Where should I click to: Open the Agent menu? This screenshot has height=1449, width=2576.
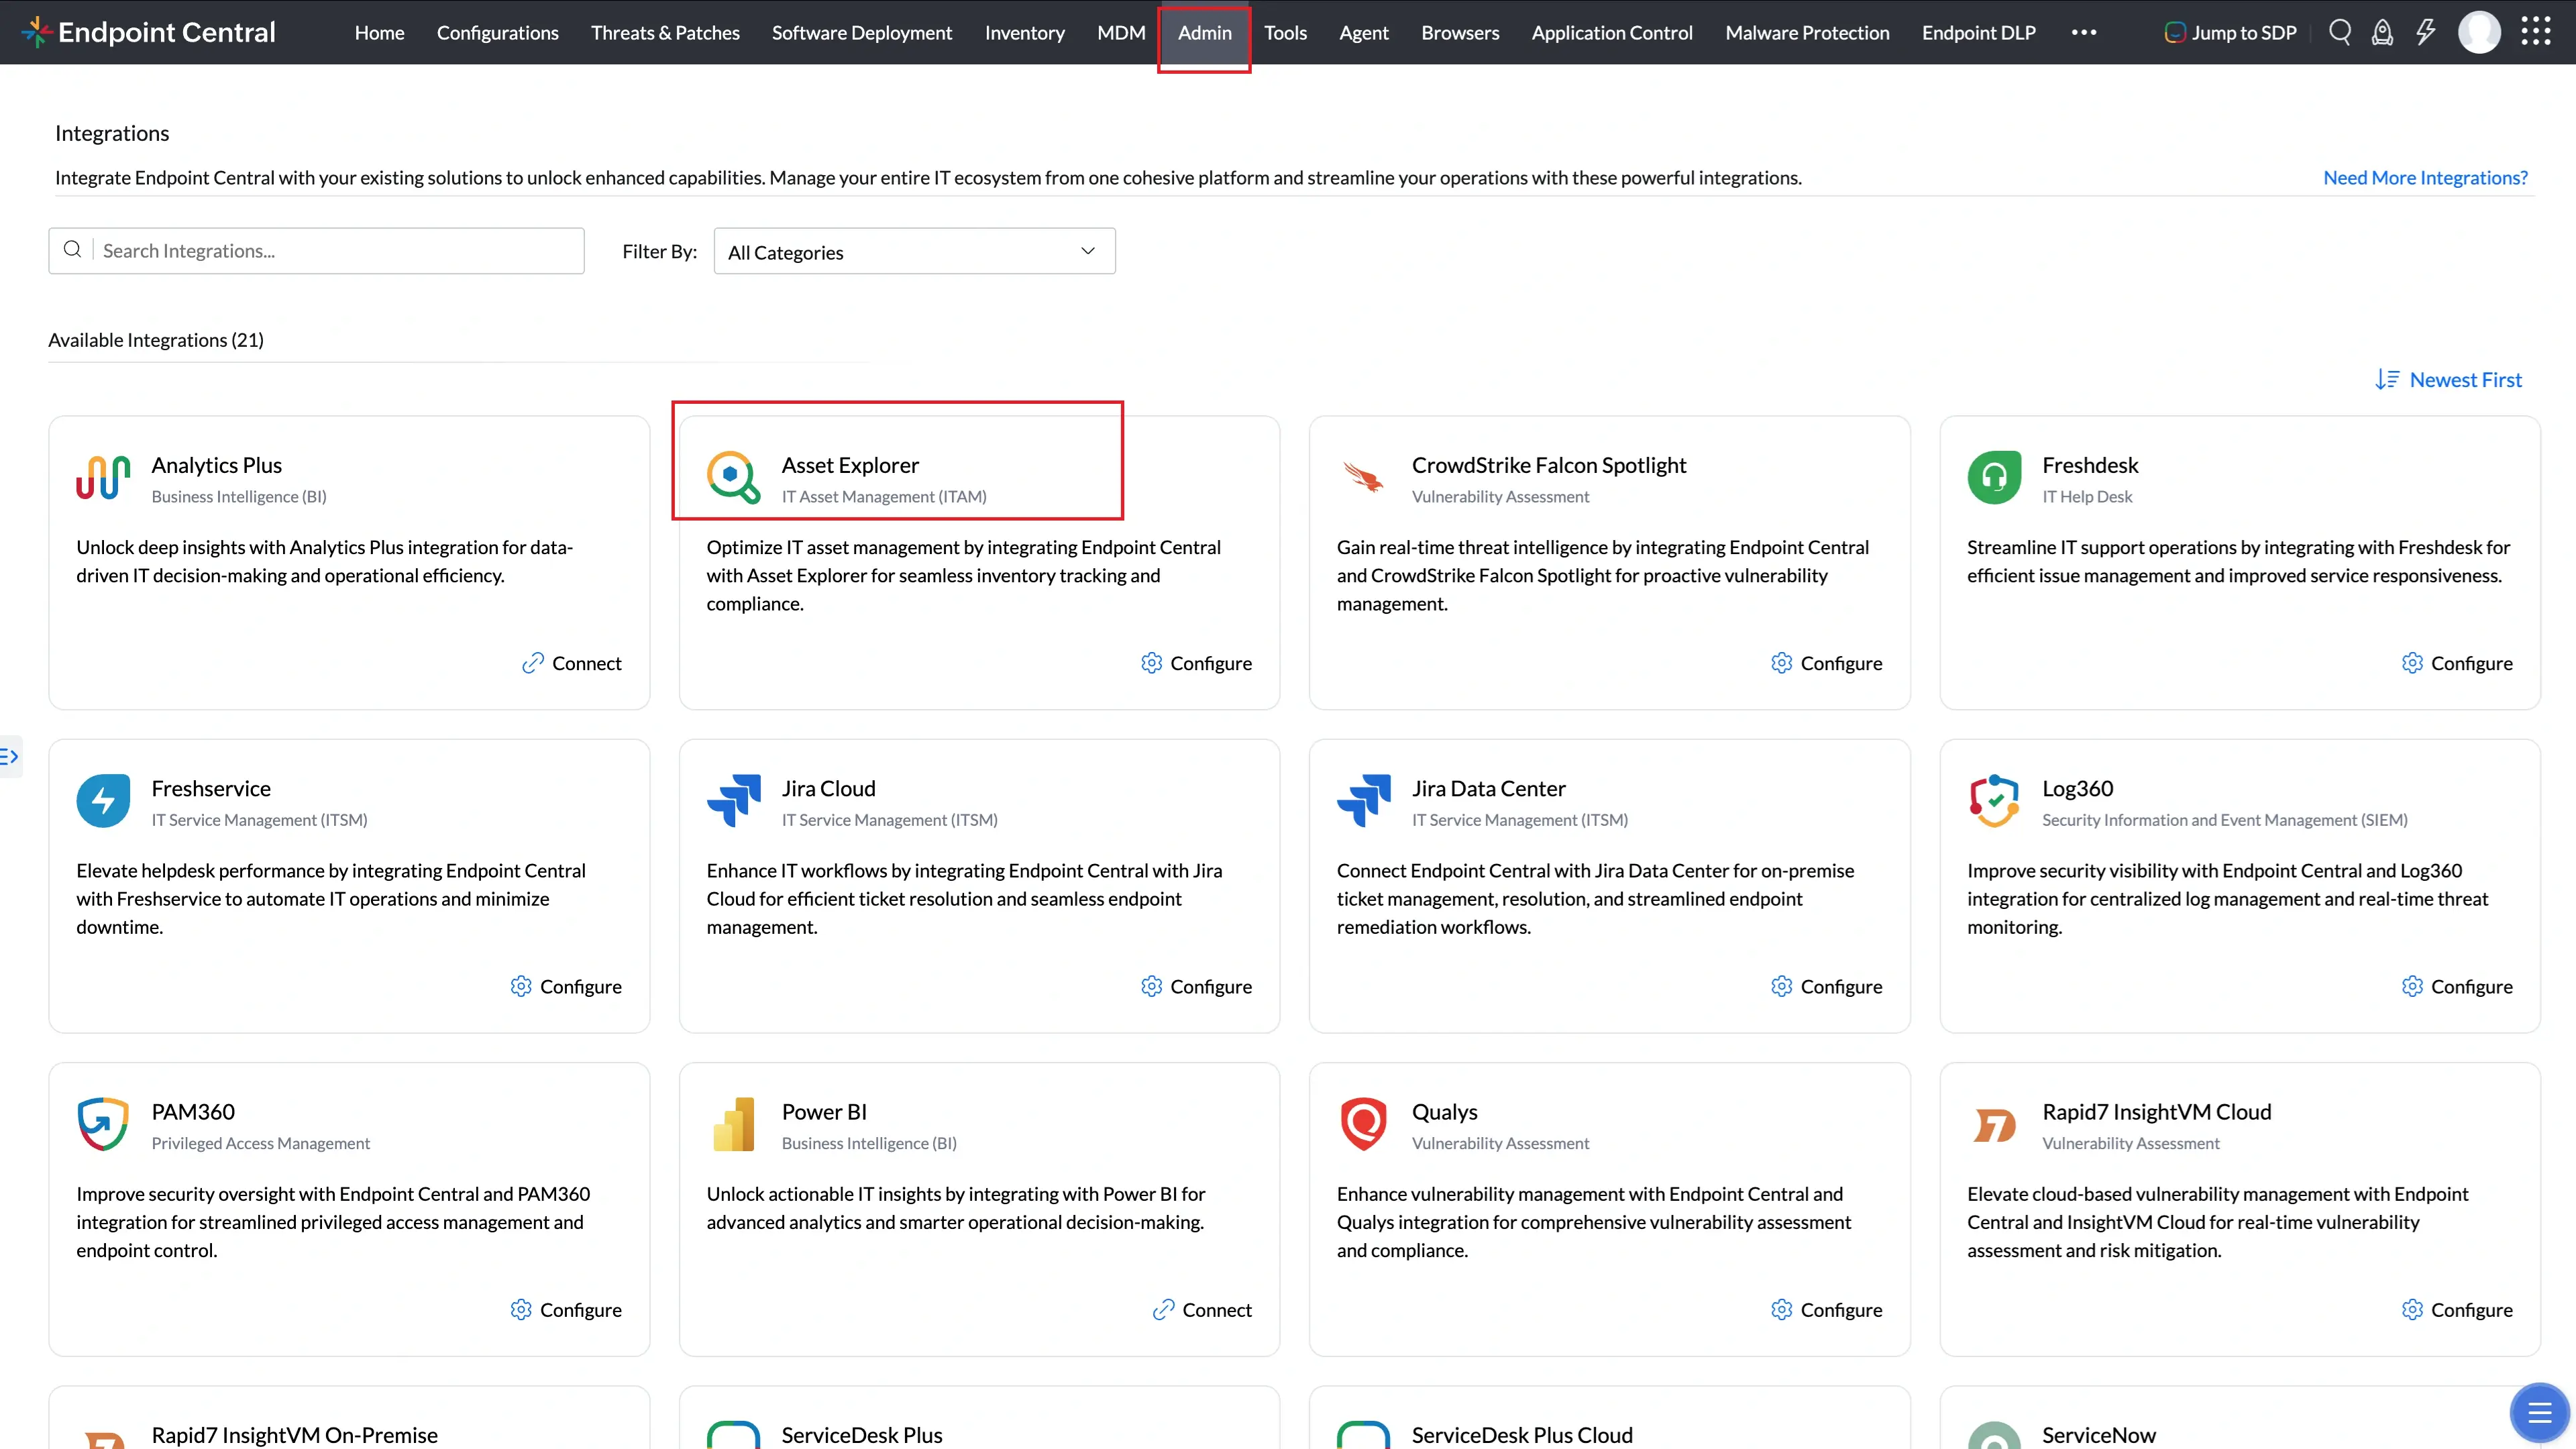pos(1363,32)
